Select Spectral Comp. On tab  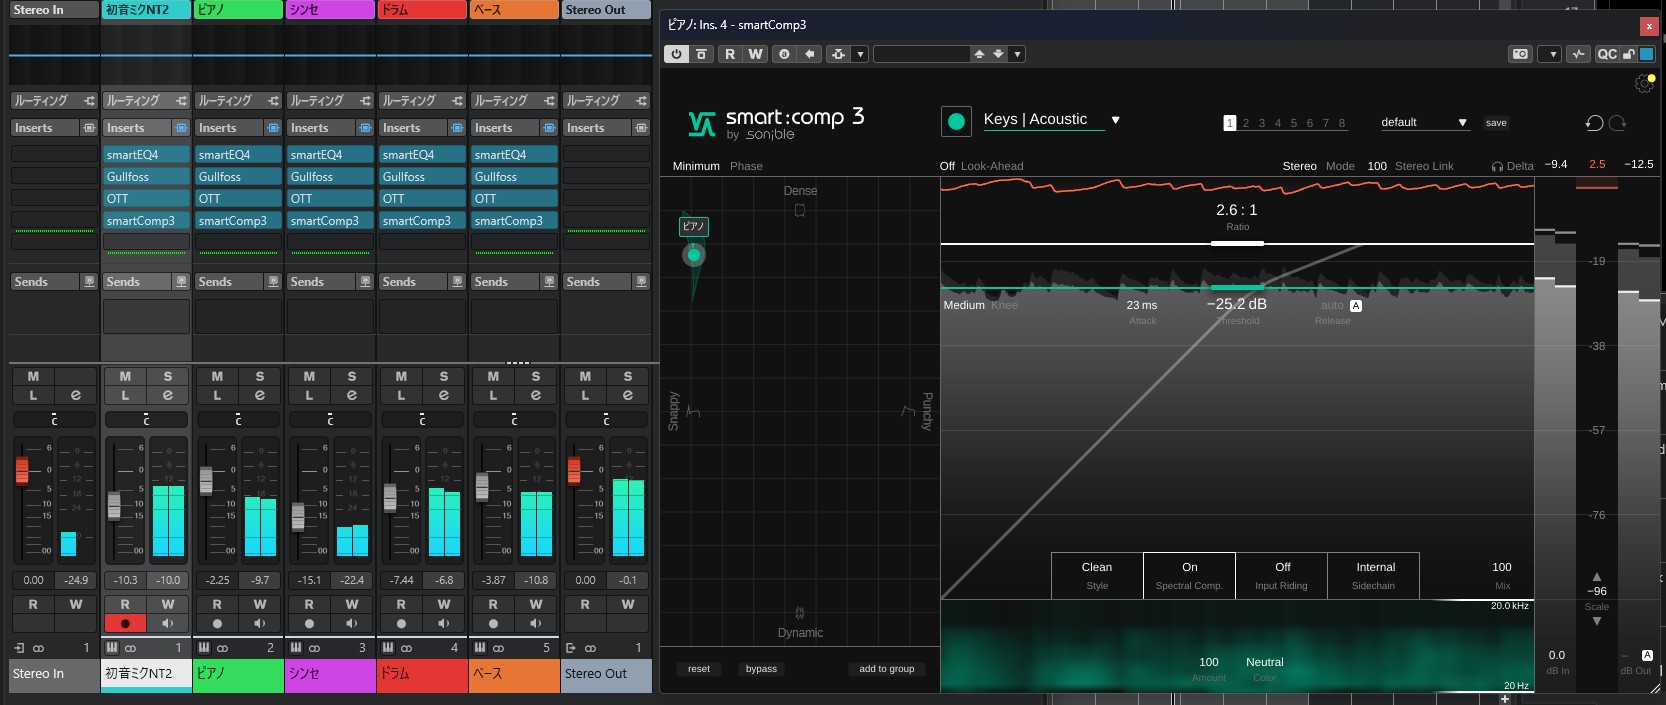[x=1189, y=575]
